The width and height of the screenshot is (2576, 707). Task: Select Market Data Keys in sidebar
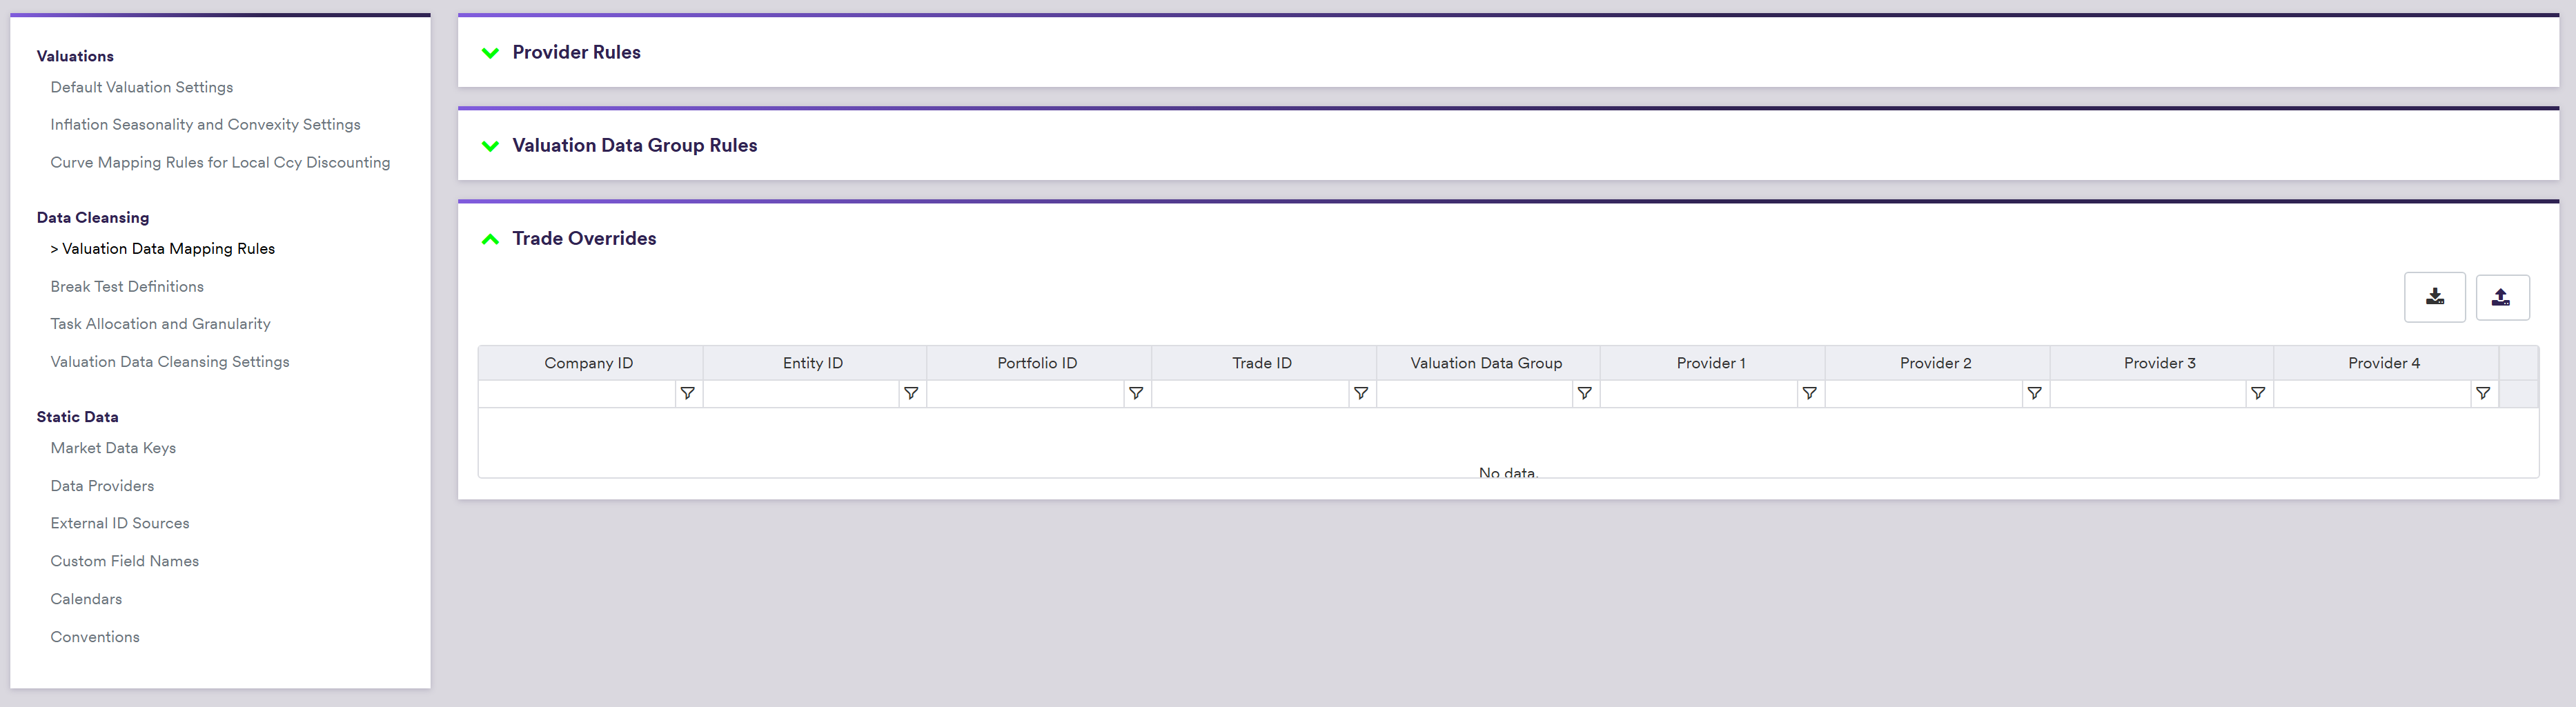[113, 448]
